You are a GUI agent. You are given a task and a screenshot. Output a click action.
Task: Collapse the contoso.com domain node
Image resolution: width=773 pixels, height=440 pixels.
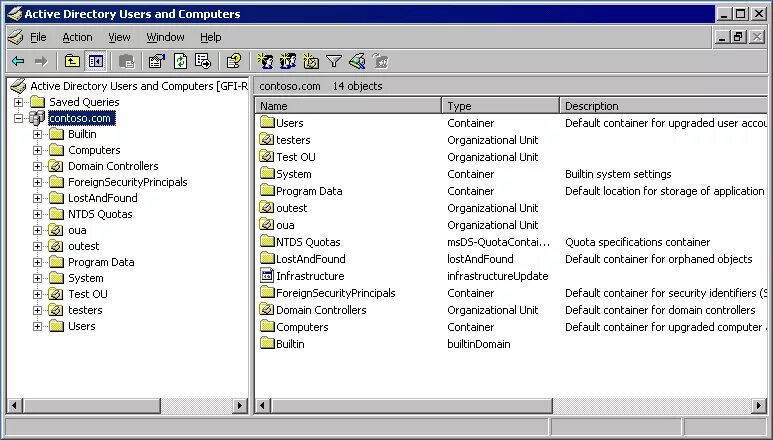click(18, 118)
